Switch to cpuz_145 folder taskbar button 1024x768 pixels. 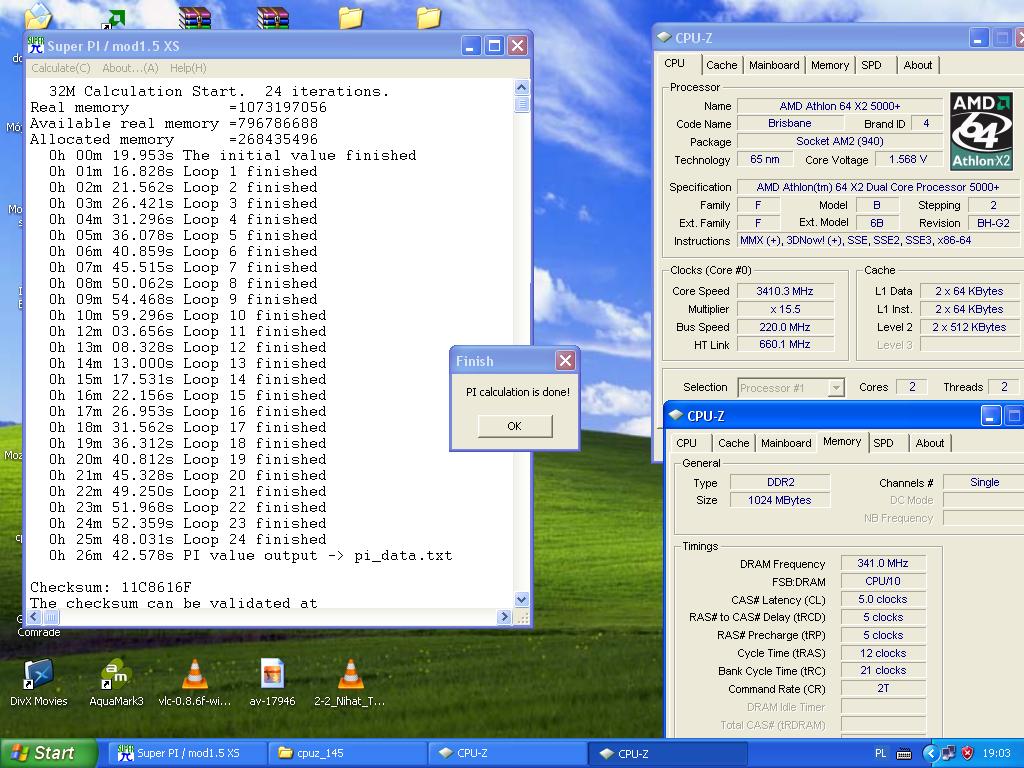[346, 754]
